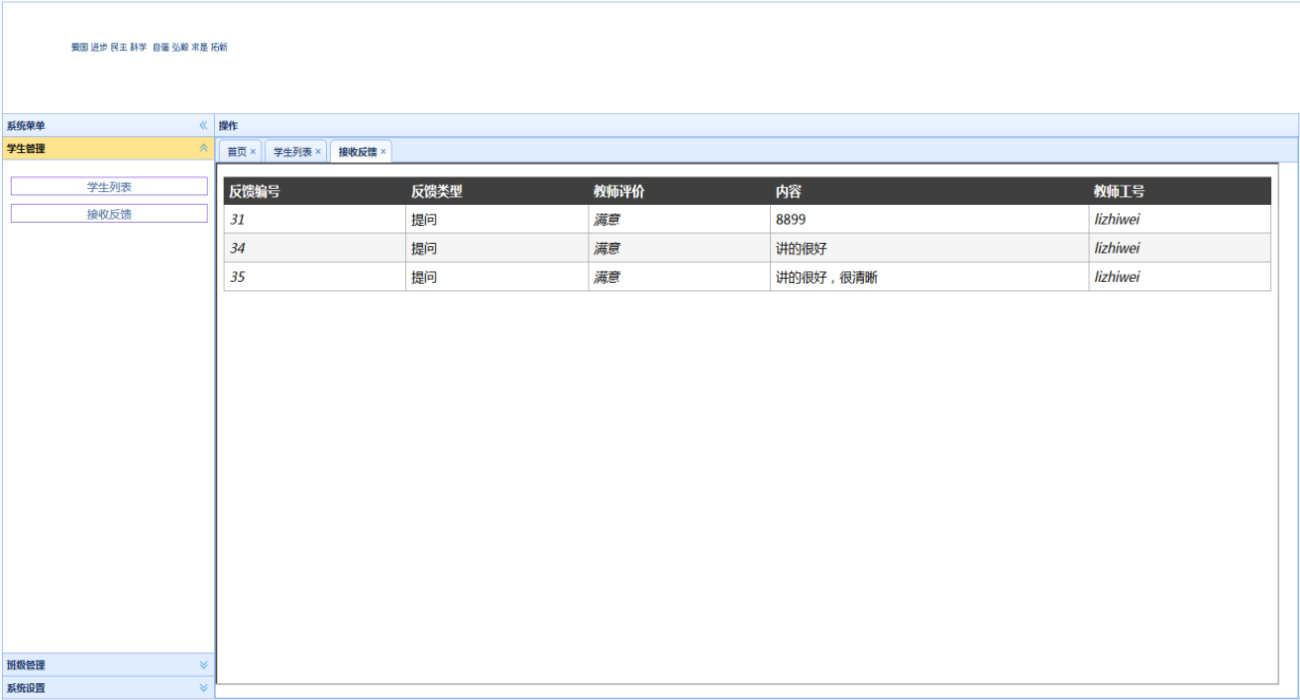Collapse the 学生管理 accordion section
The image size is (1300, 700).
tap(203, 149)
